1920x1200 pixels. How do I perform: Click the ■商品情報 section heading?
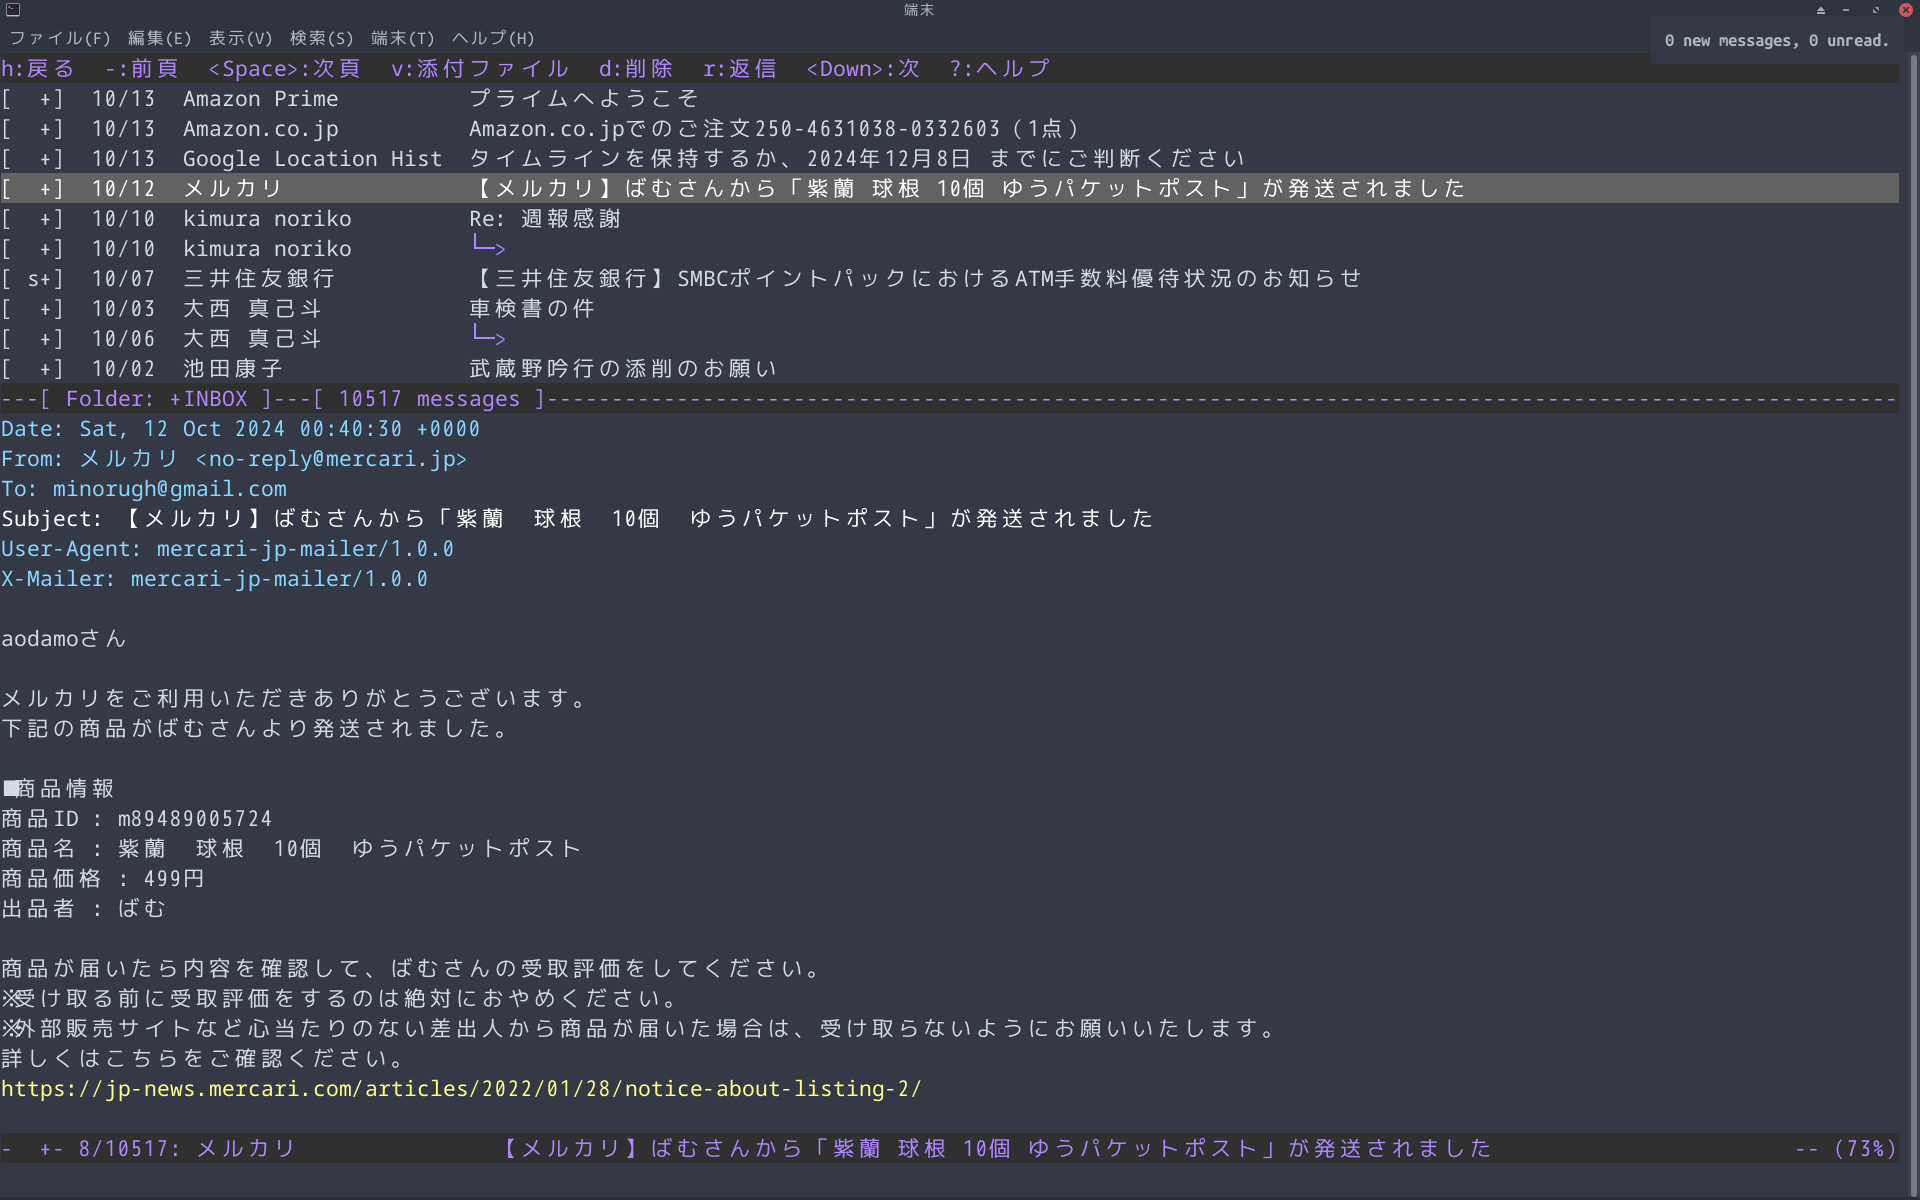pos(58,789)
